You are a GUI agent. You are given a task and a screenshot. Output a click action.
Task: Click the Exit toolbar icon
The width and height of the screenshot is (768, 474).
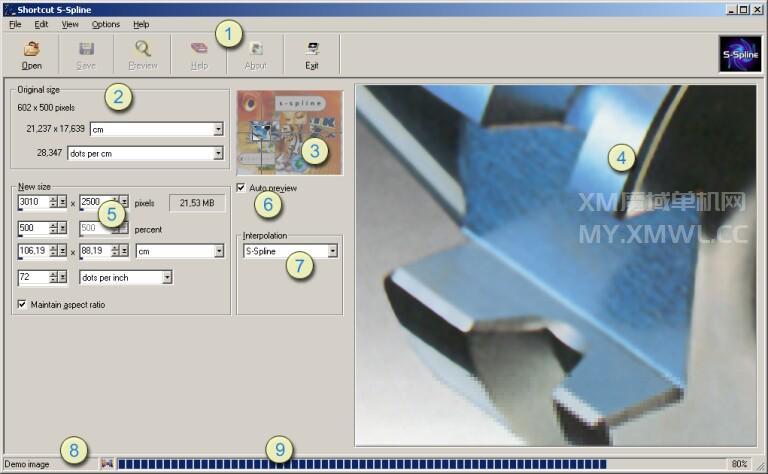coord(312,48)
